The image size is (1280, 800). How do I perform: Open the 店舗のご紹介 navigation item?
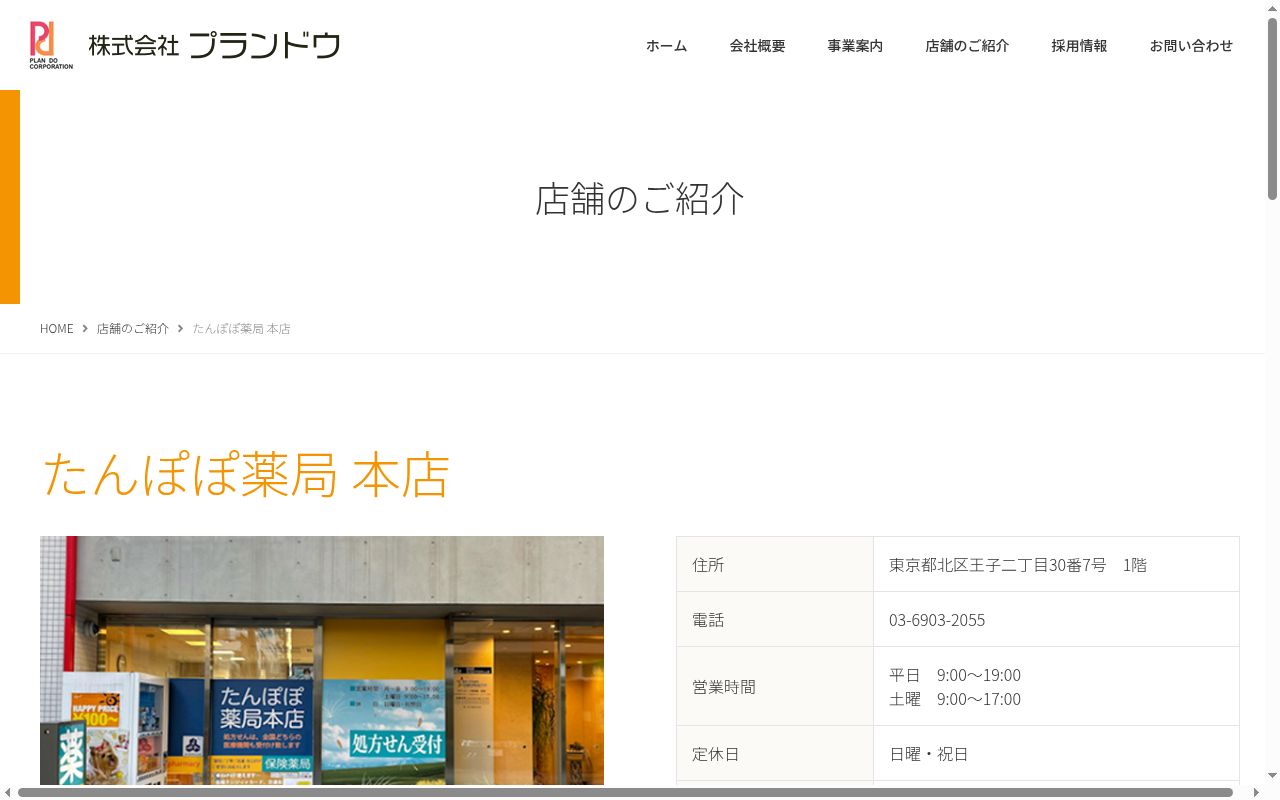(967, 46)
